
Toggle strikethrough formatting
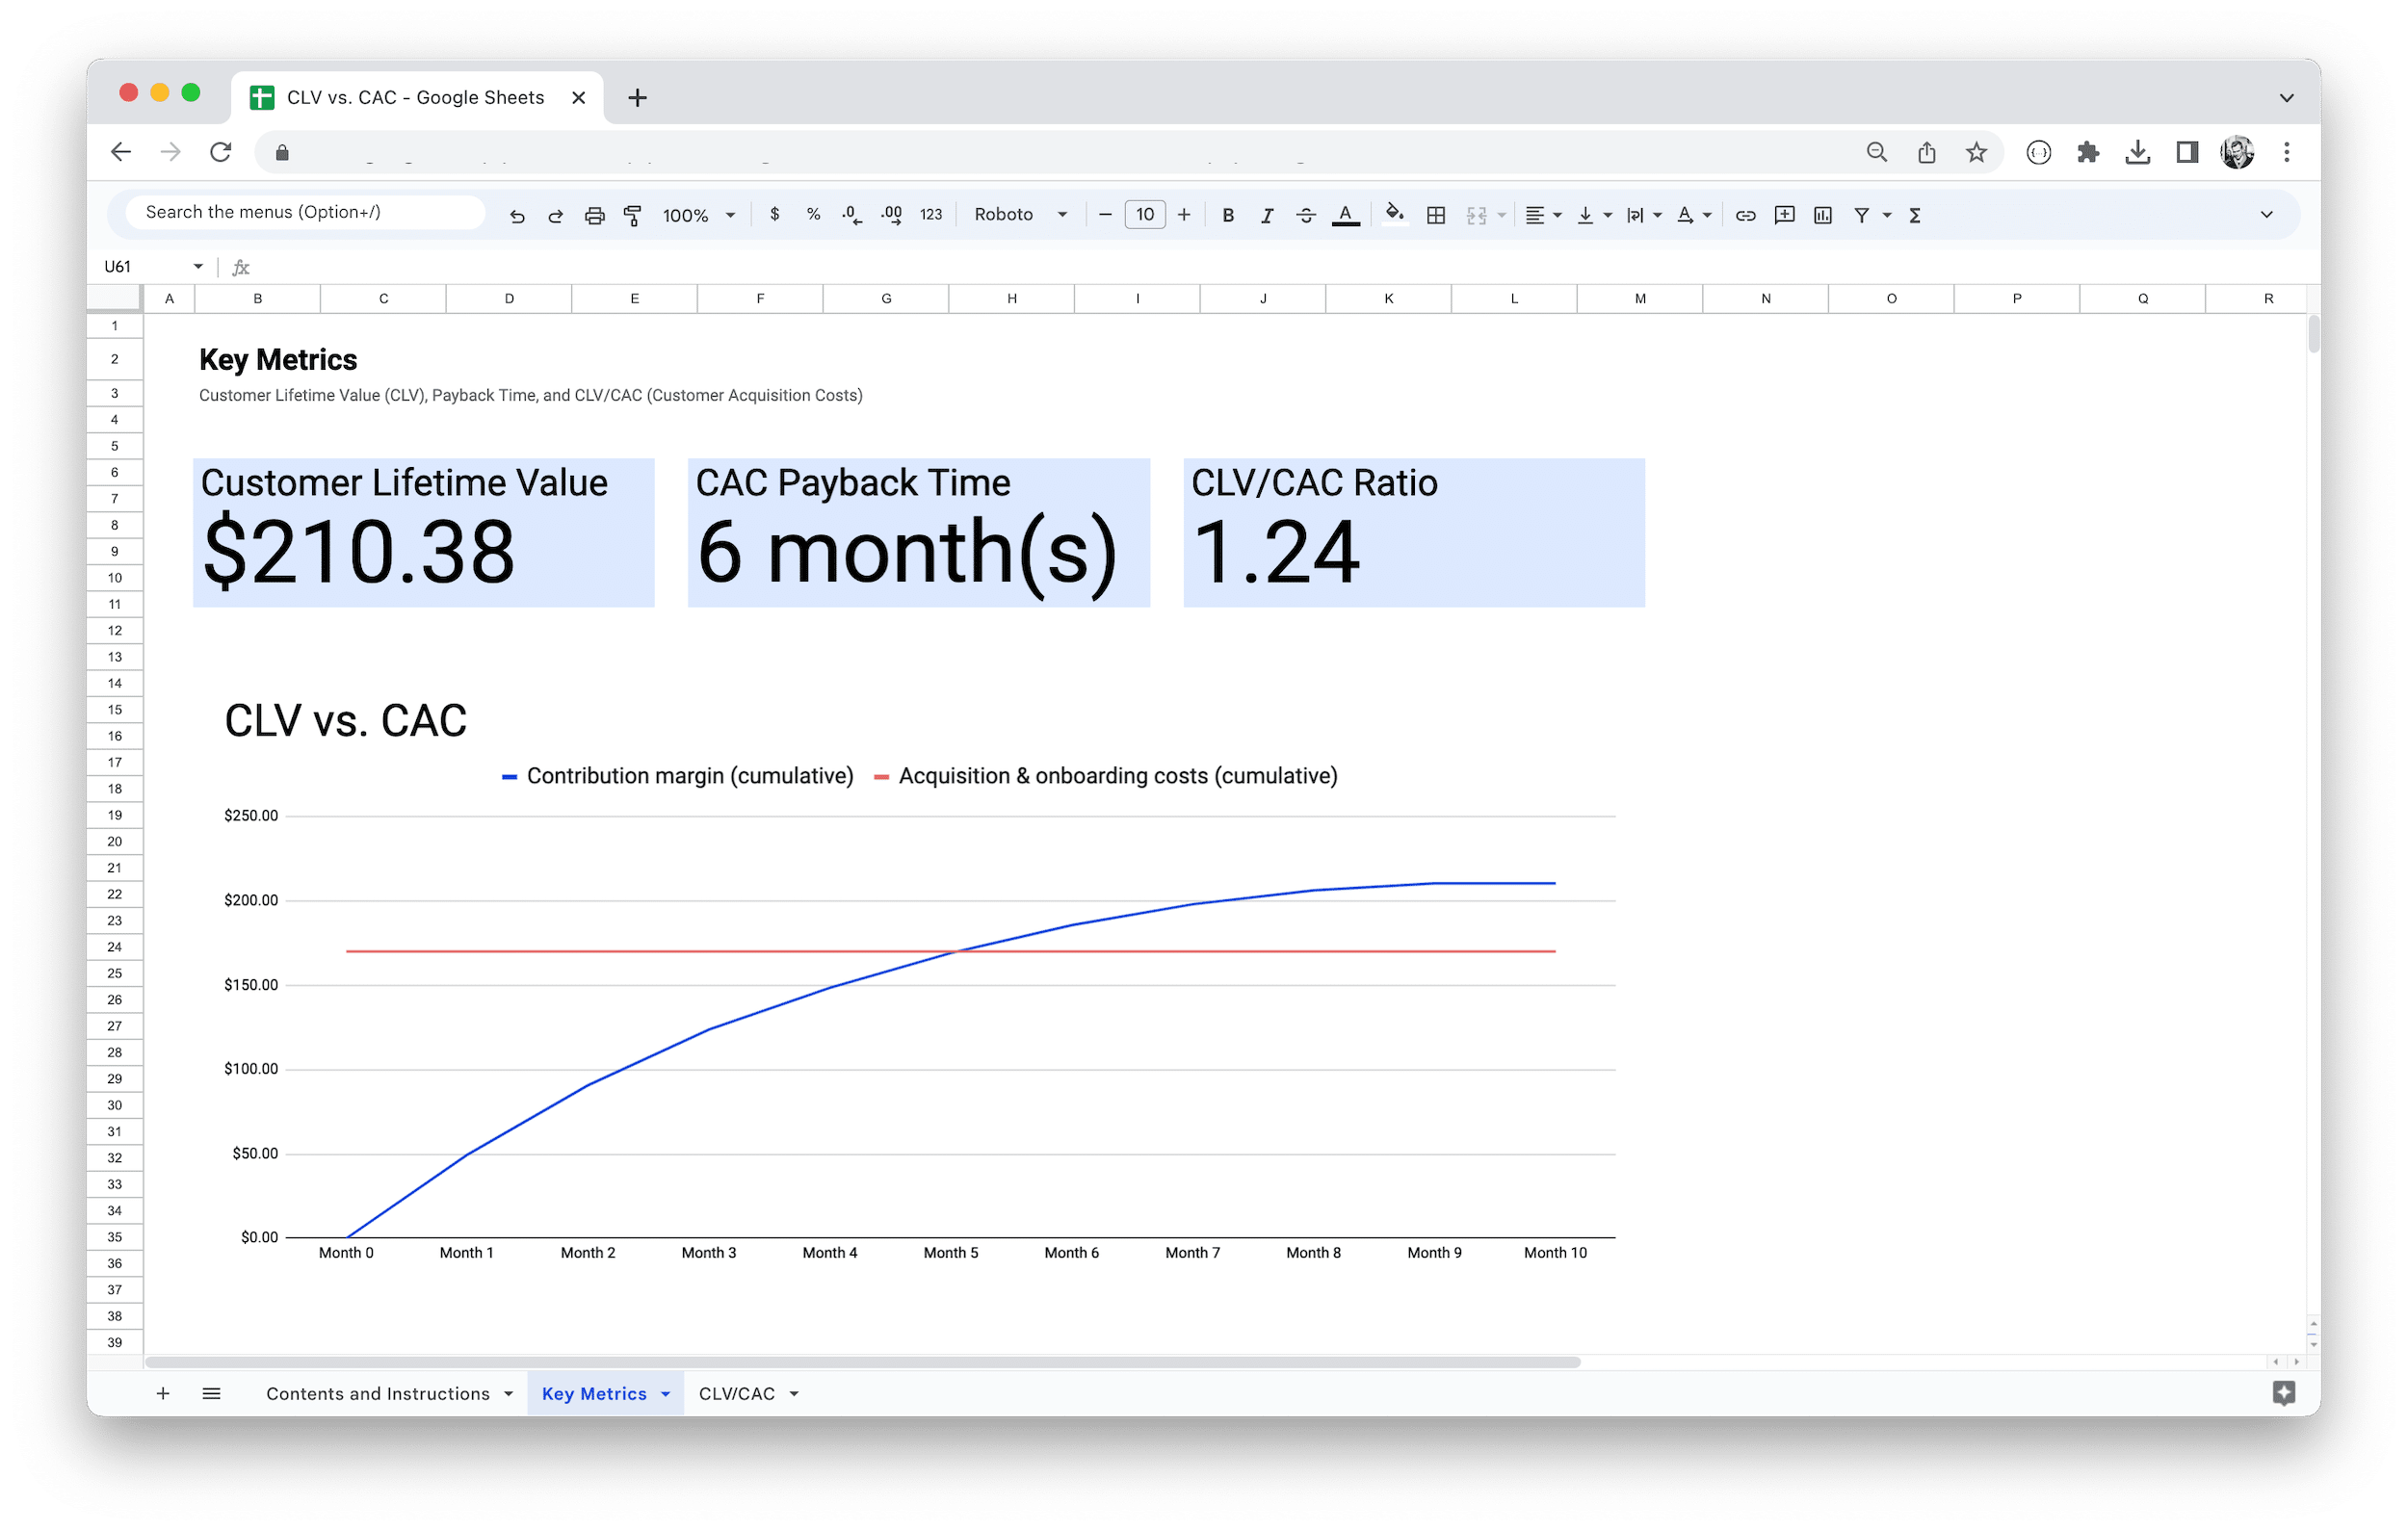[x=1306, y=214]
